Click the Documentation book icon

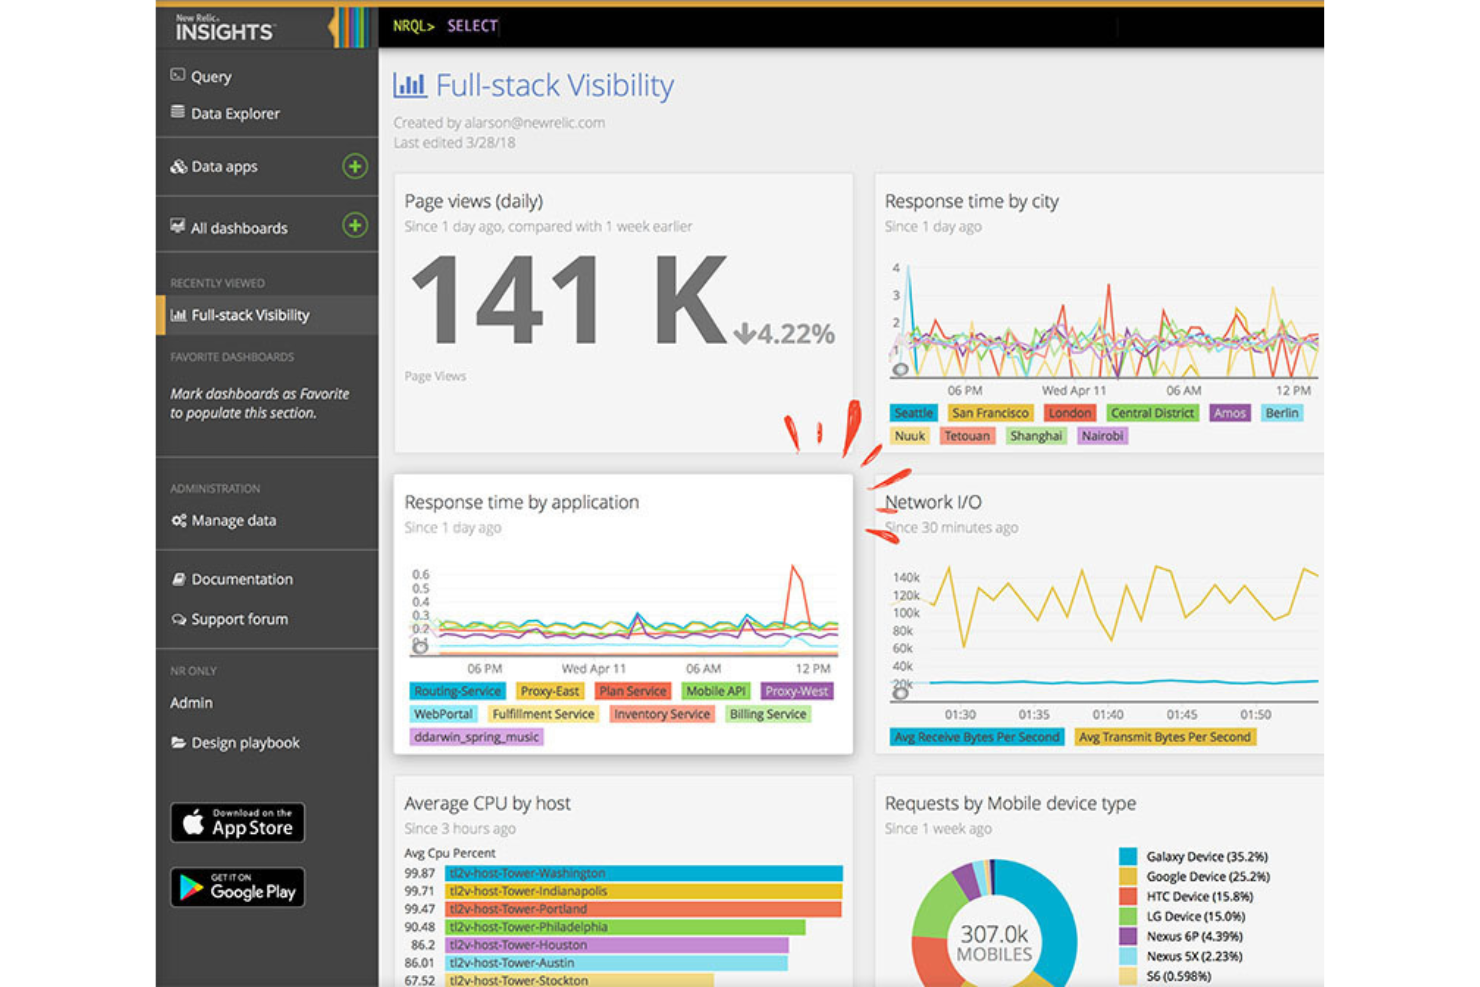point(179,579)
